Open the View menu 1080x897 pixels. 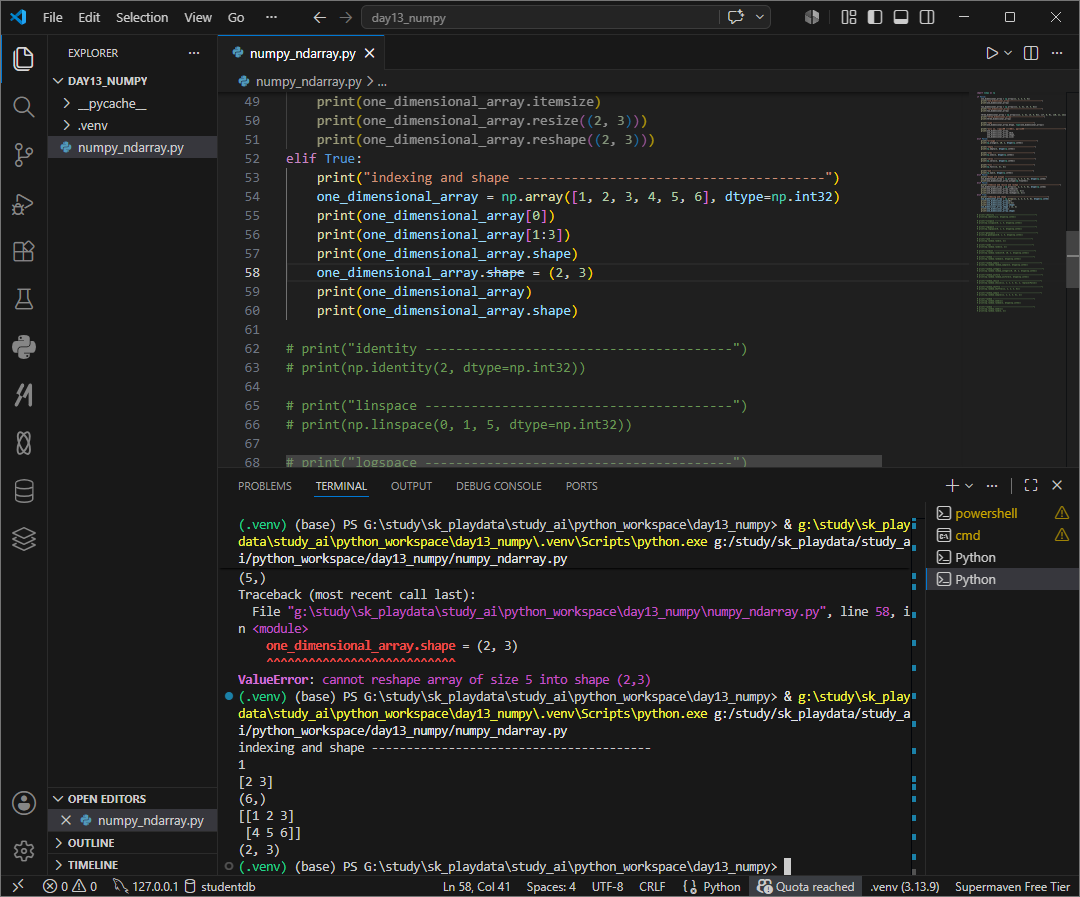point(198,17)
